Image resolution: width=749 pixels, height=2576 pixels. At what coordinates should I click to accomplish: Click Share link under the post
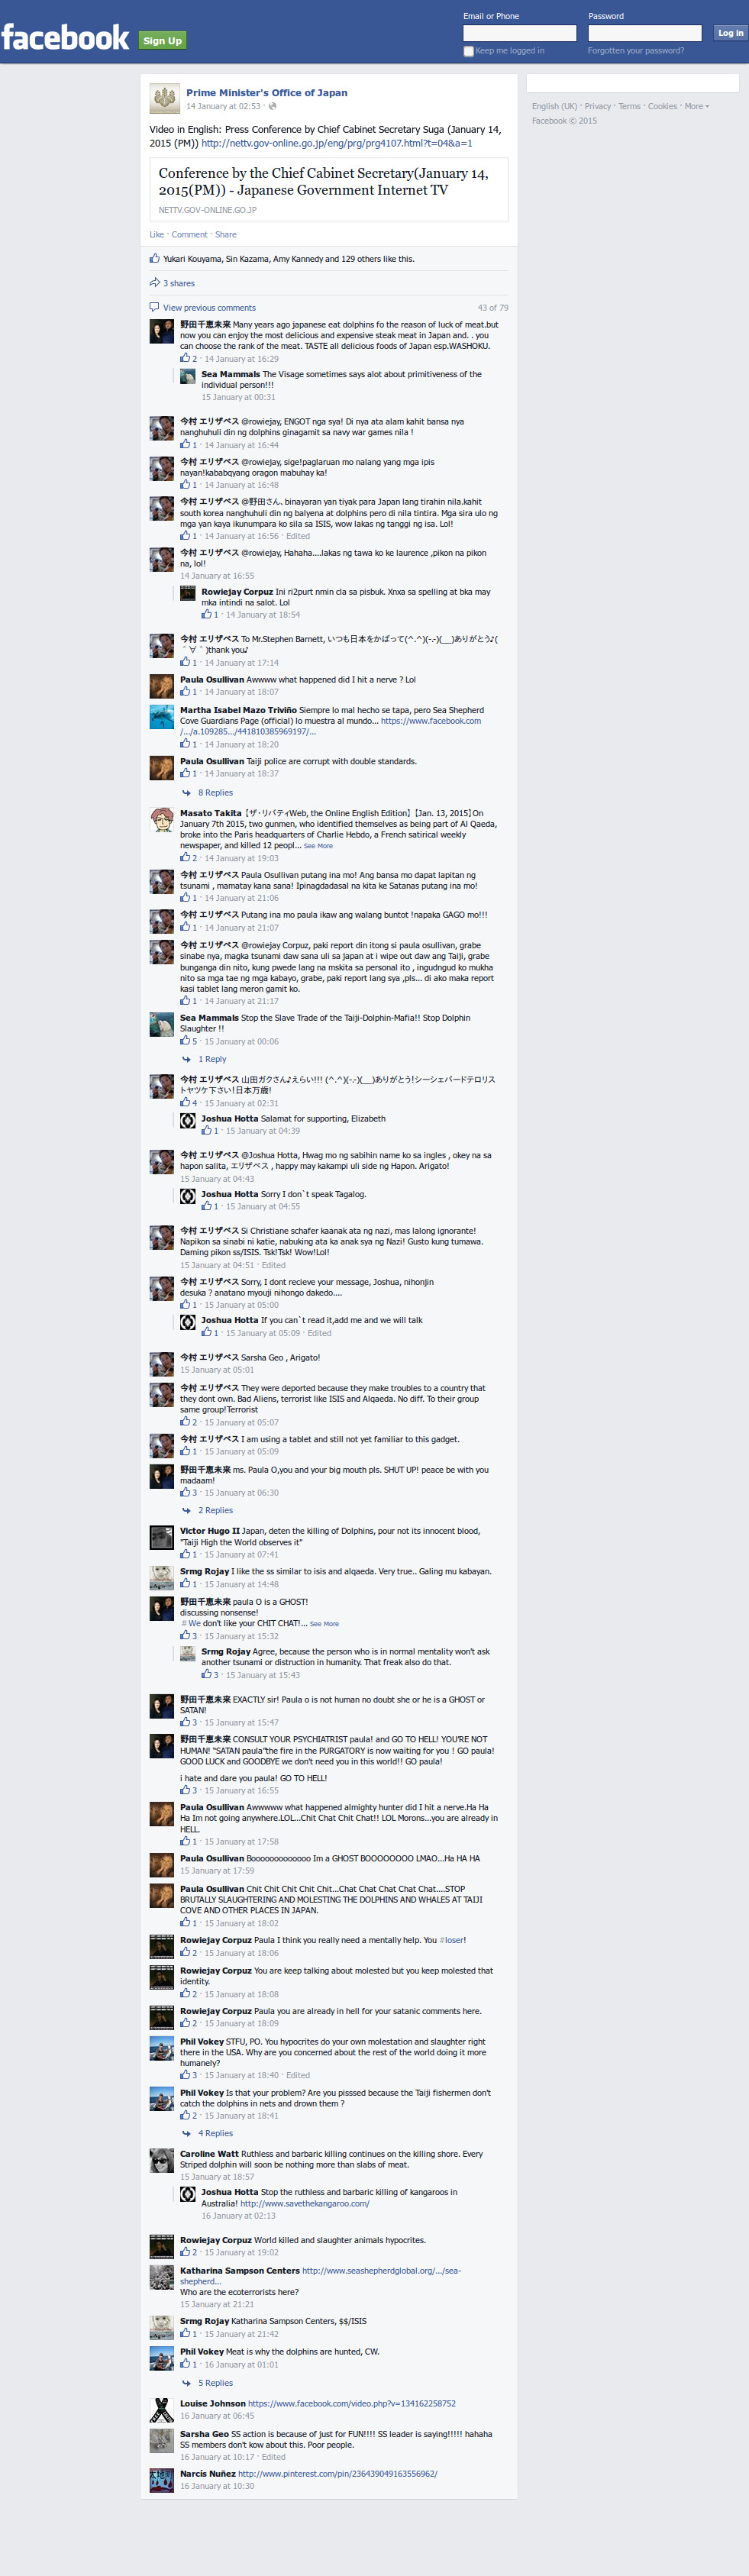point(226,235)
